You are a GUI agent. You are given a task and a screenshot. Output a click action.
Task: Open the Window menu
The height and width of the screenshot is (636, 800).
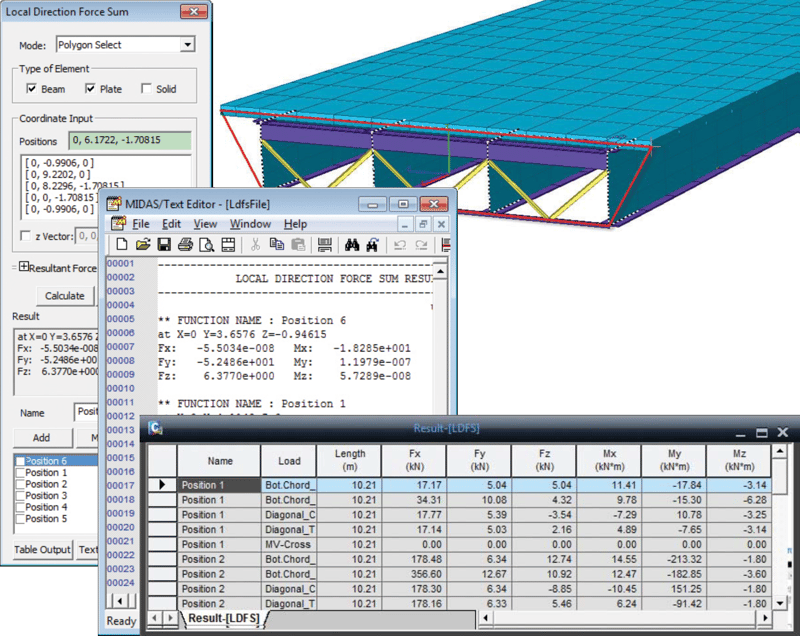tap(250, 224)
